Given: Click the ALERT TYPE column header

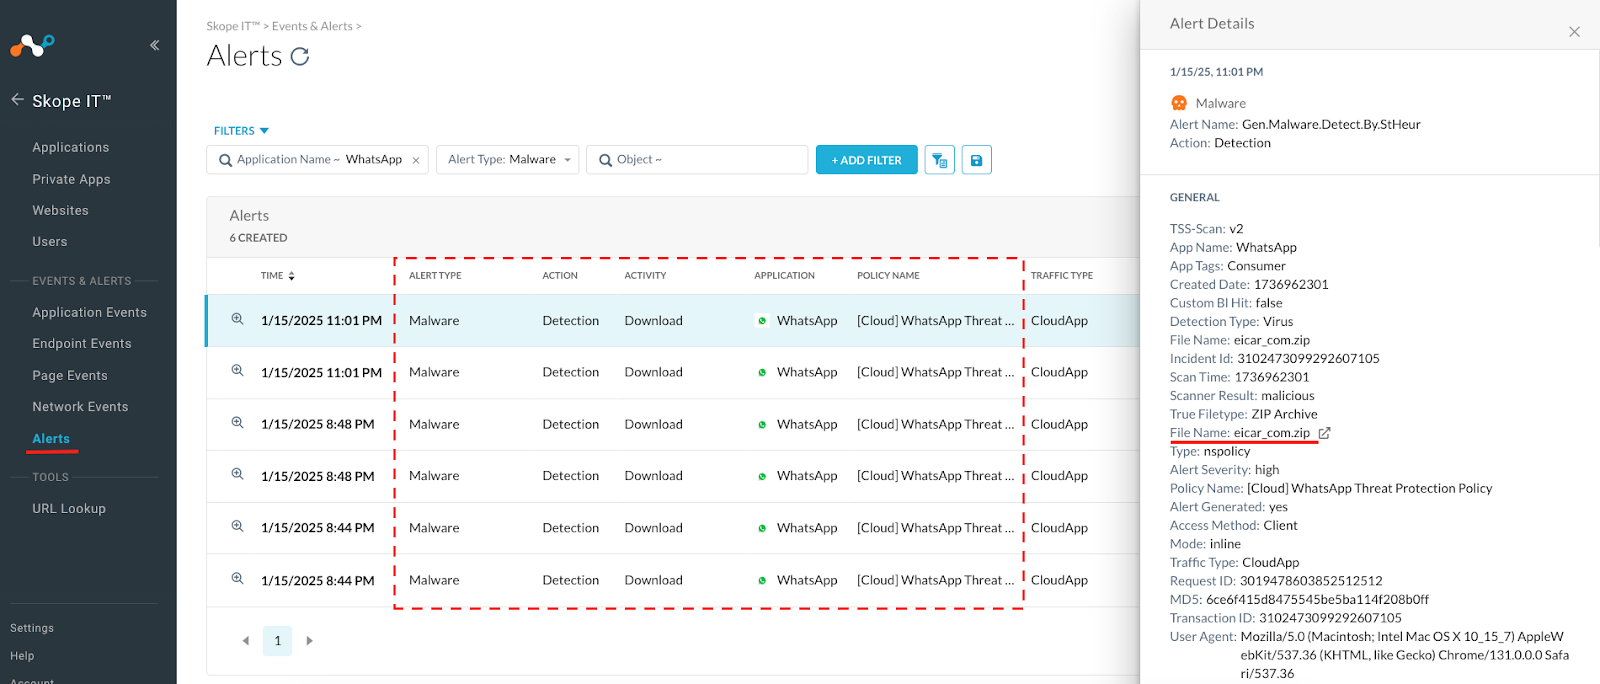Looking at the screenshot, I should [435, 276].
